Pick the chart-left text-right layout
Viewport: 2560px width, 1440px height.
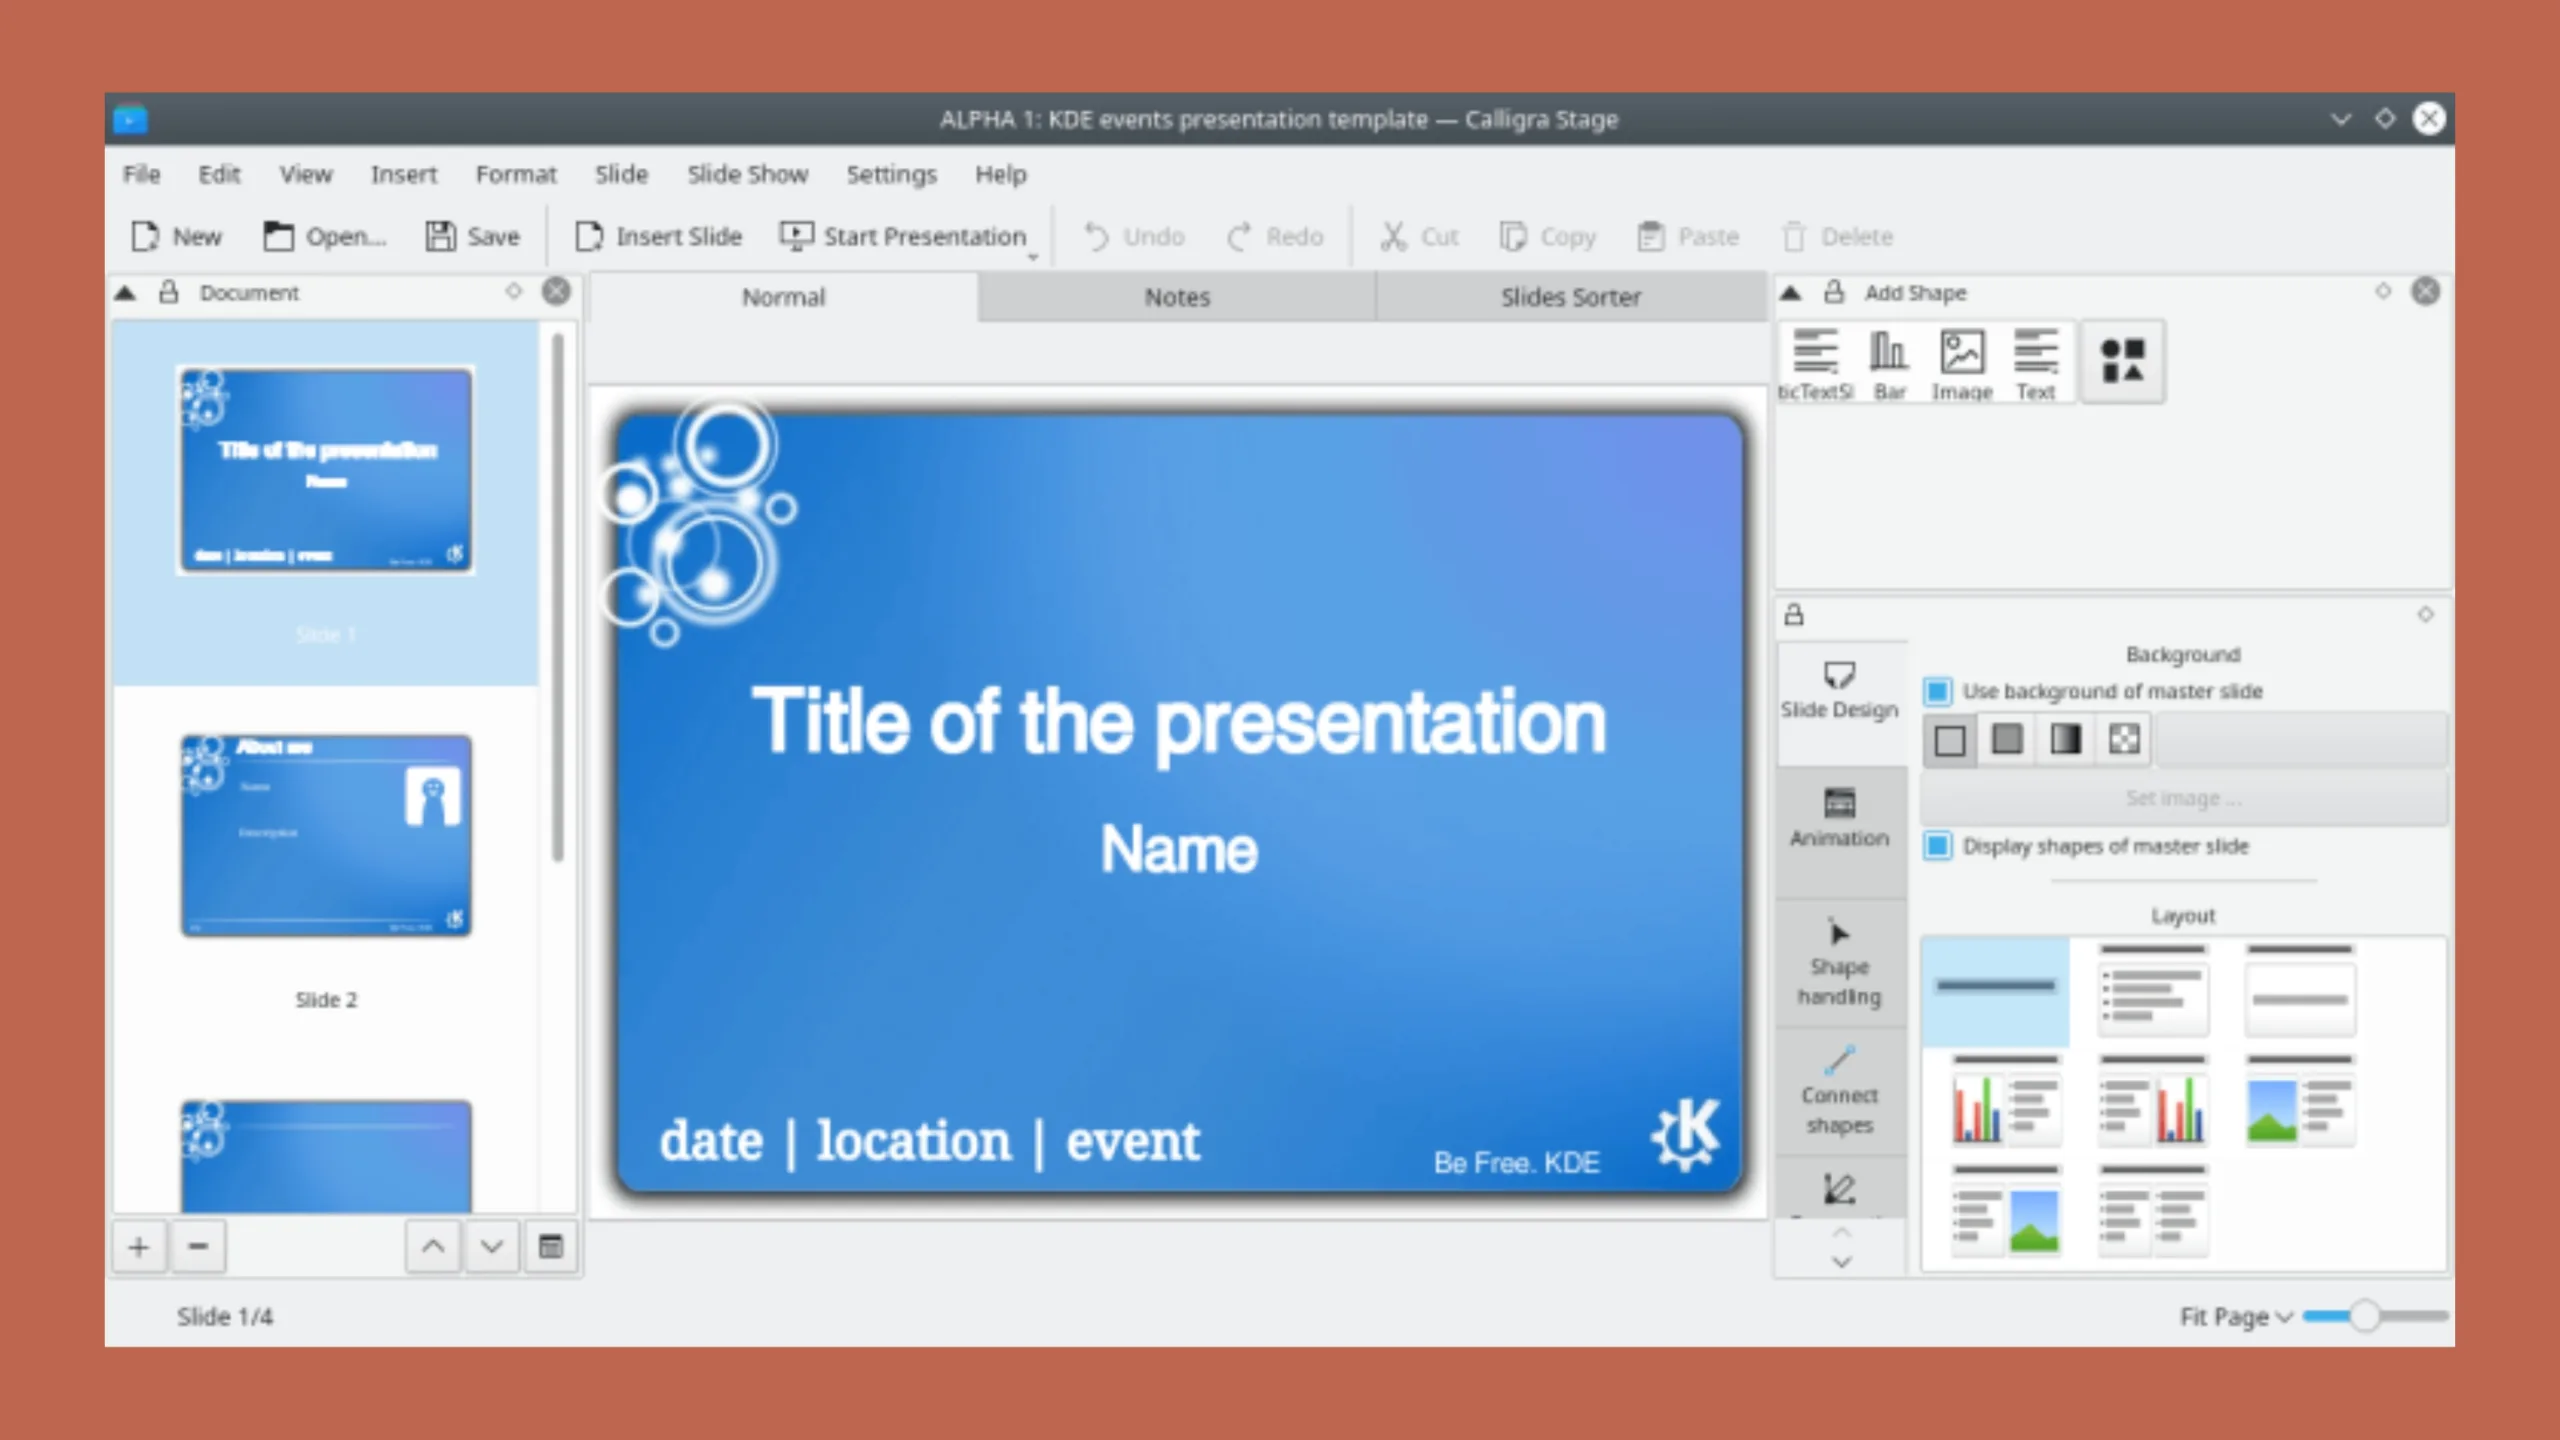coord(2006,1101)
